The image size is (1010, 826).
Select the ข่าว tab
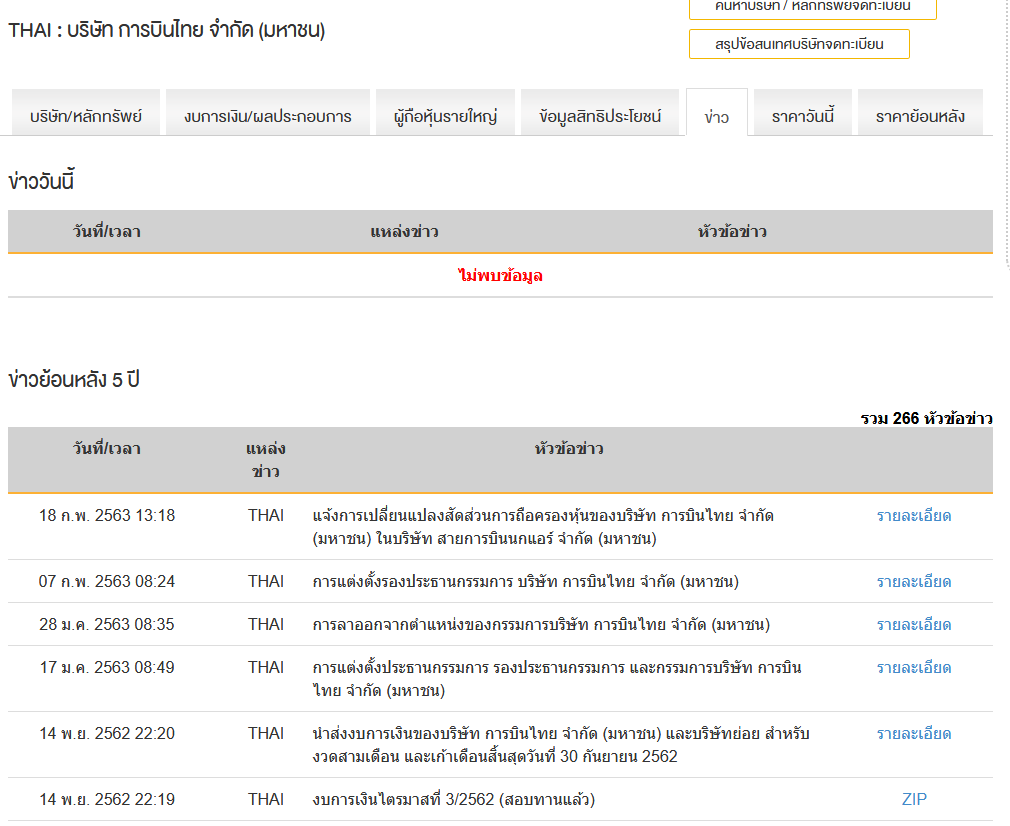pyautogui.click(x=717, y=113)
